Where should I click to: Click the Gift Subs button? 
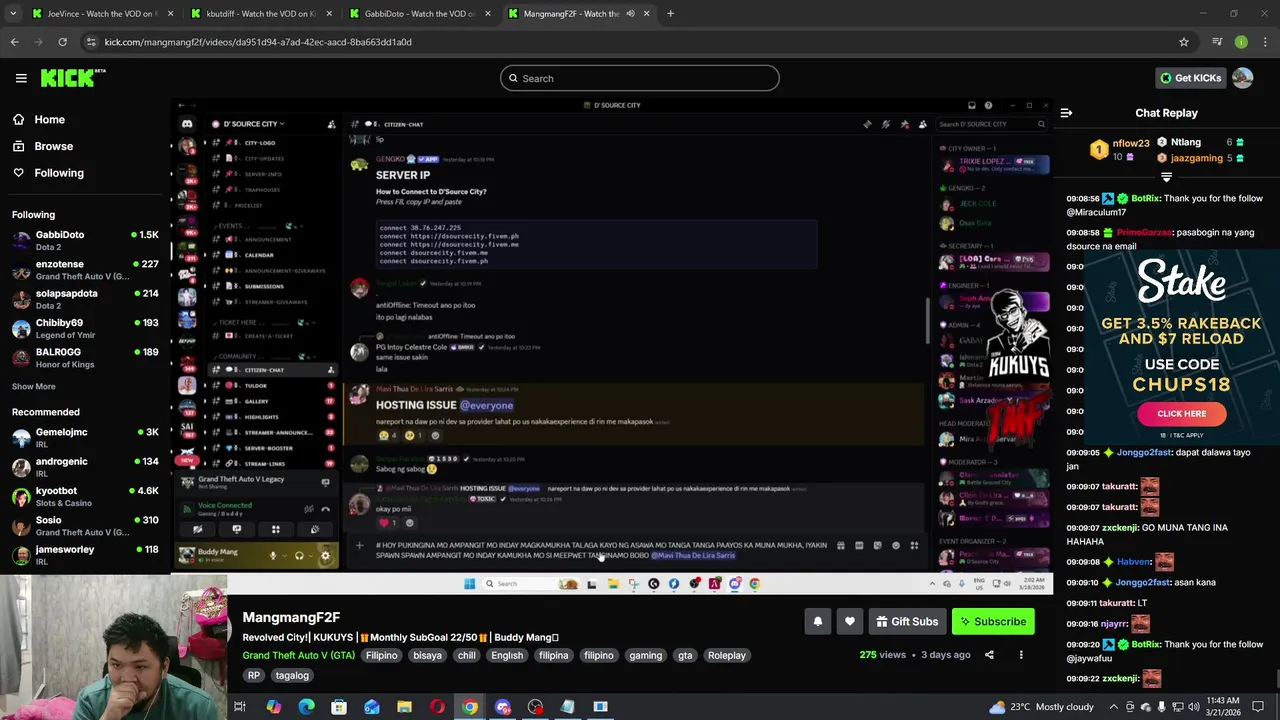pos(906,622)
